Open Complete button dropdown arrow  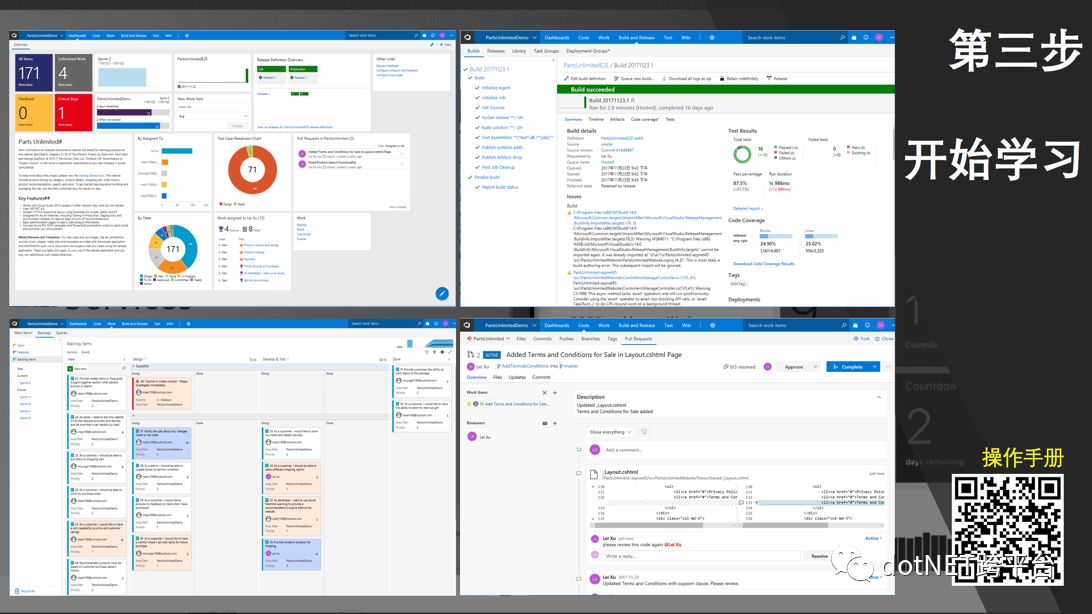coord(874,366)
